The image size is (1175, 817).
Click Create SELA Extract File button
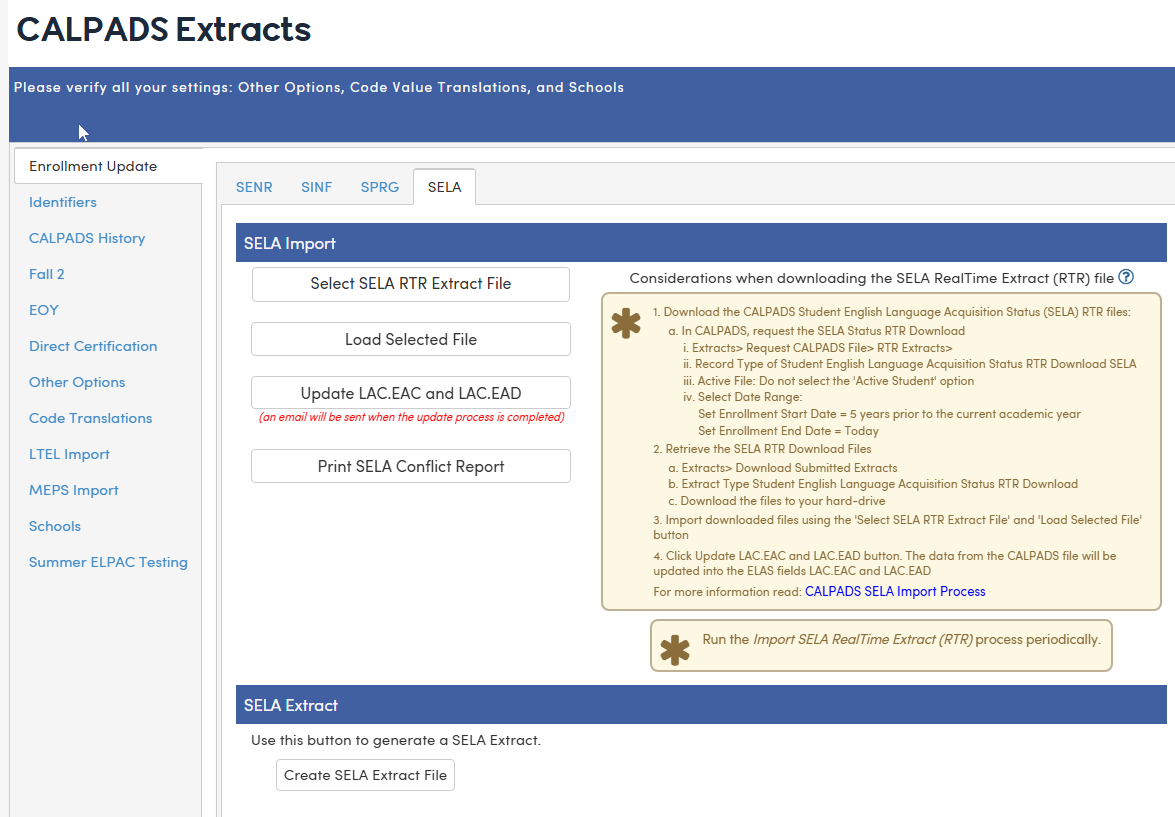[365, 775]
